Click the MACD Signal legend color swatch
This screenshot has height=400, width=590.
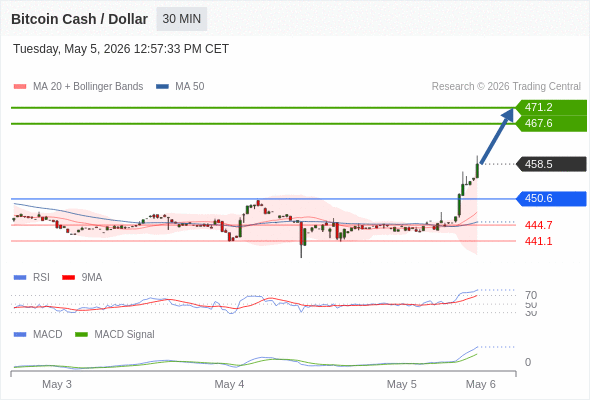coord(81,335)
